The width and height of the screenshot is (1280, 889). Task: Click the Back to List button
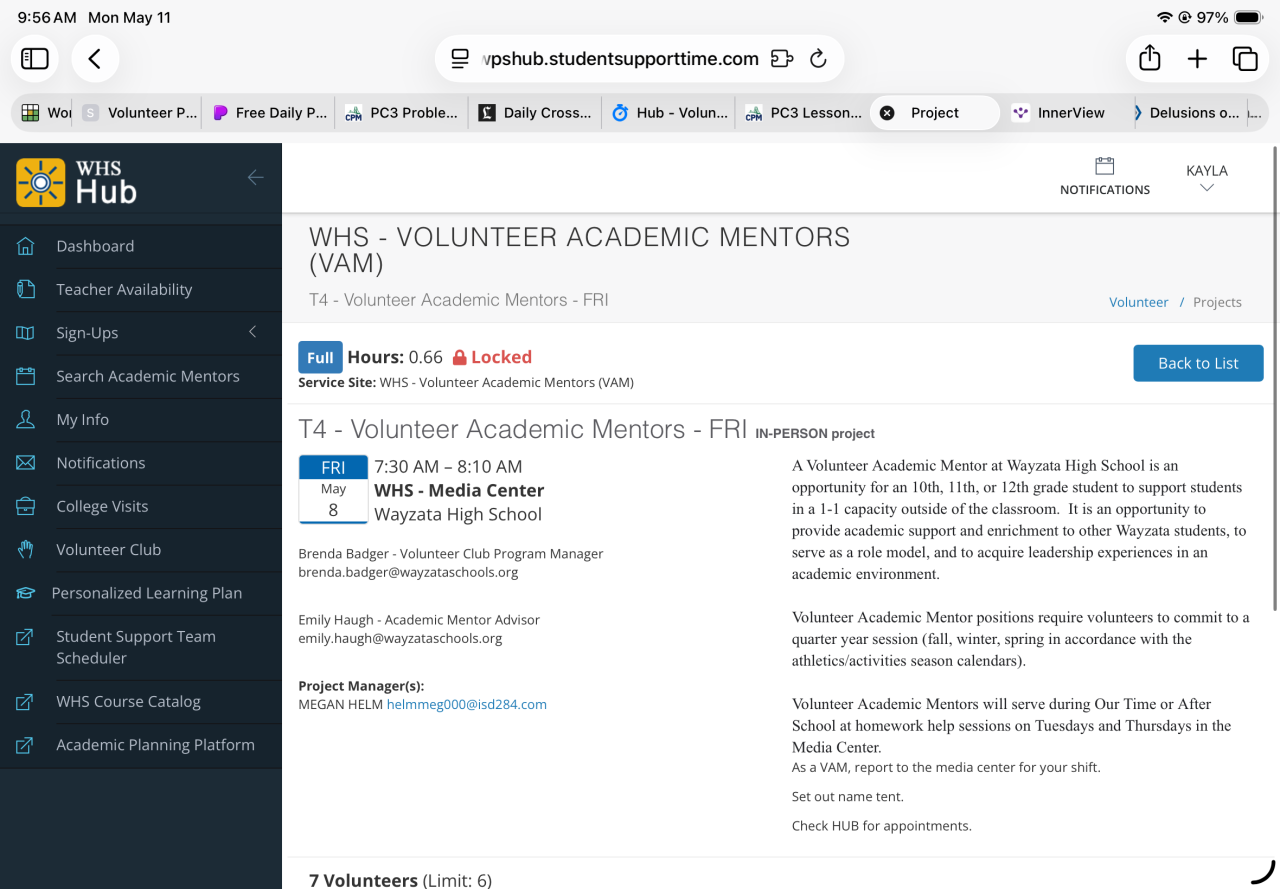coord(1198,363)
